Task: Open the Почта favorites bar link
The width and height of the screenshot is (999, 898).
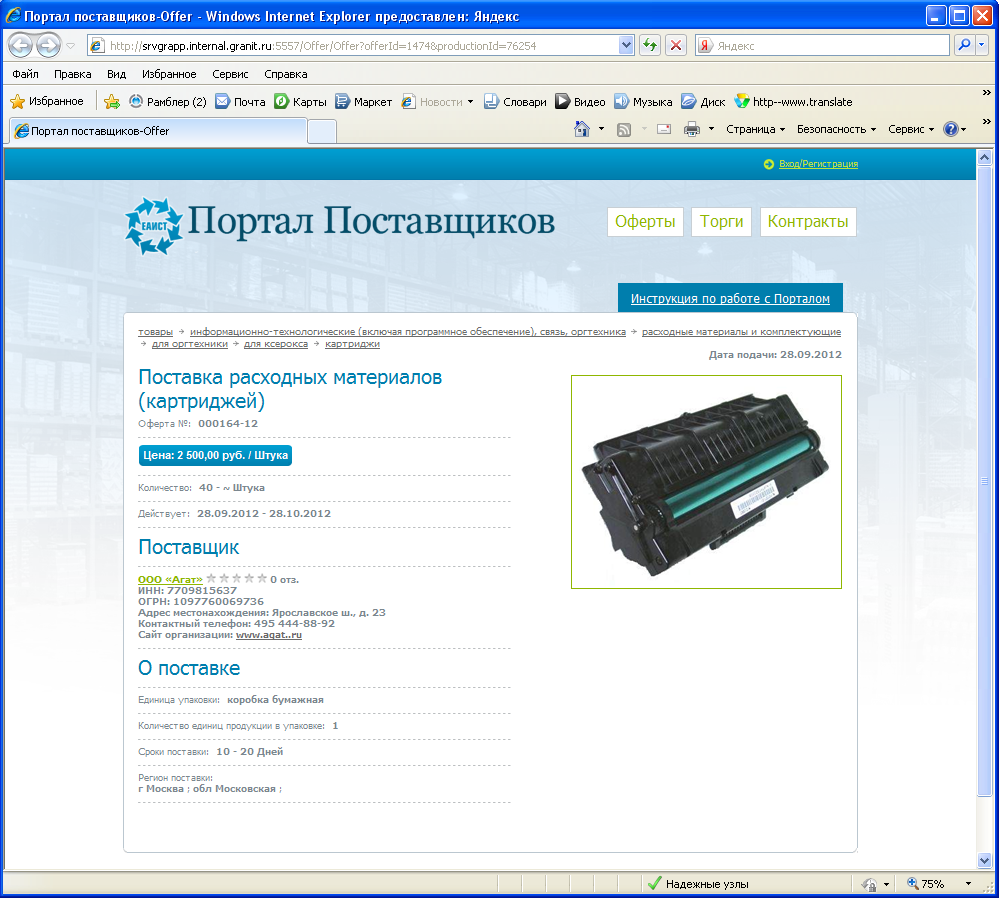Action: 240,101
